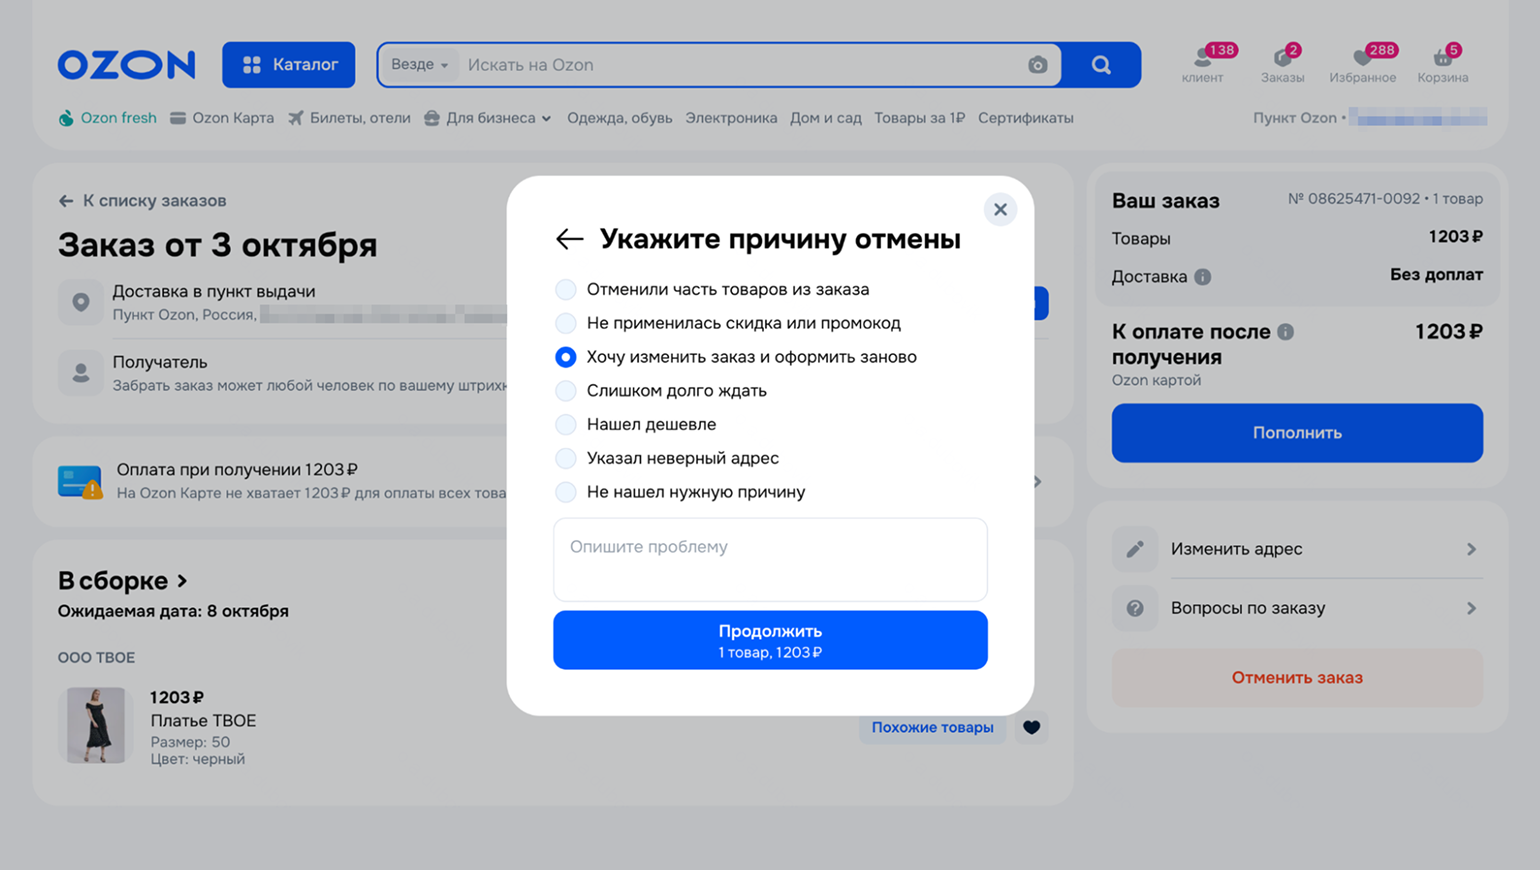This screenshot has width=1540, height=870.
Task: Open Дом и сад category
Action: 826,118
